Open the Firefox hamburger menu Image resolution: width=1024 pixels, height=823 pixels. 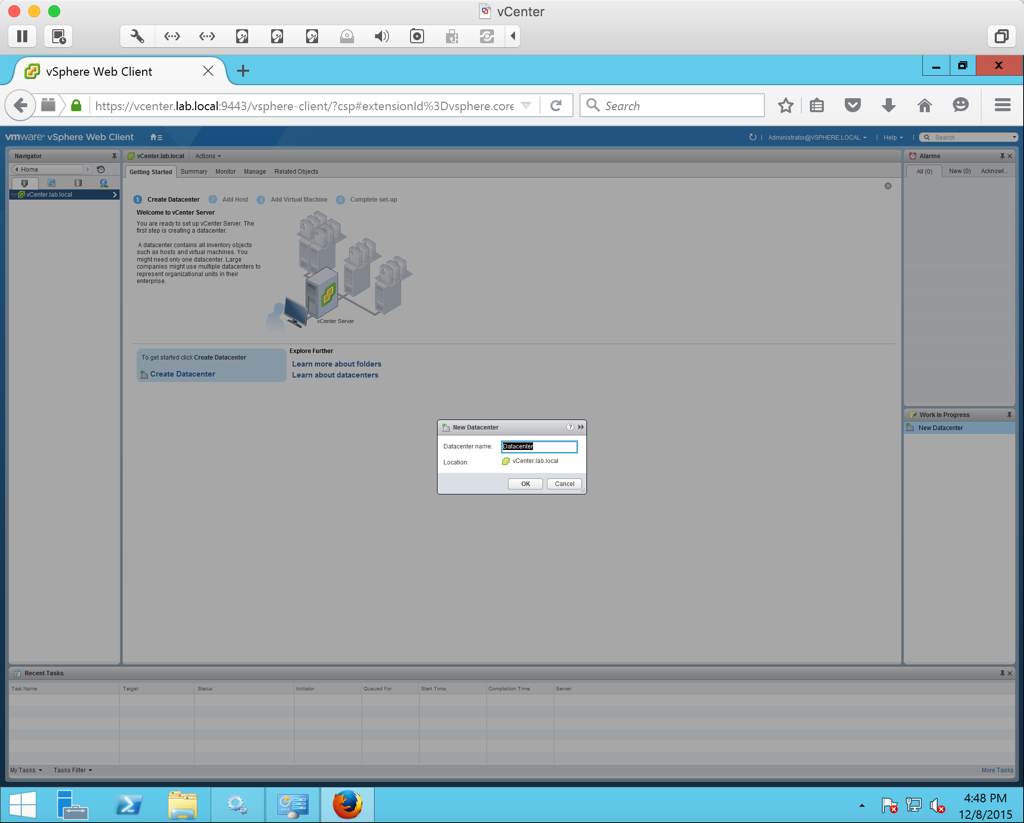point(1002,105)
